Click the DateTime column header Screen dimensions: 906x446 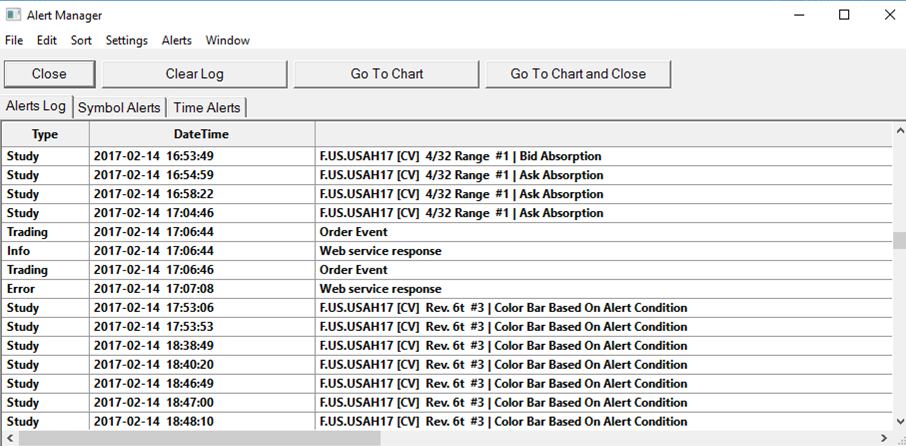201,134
